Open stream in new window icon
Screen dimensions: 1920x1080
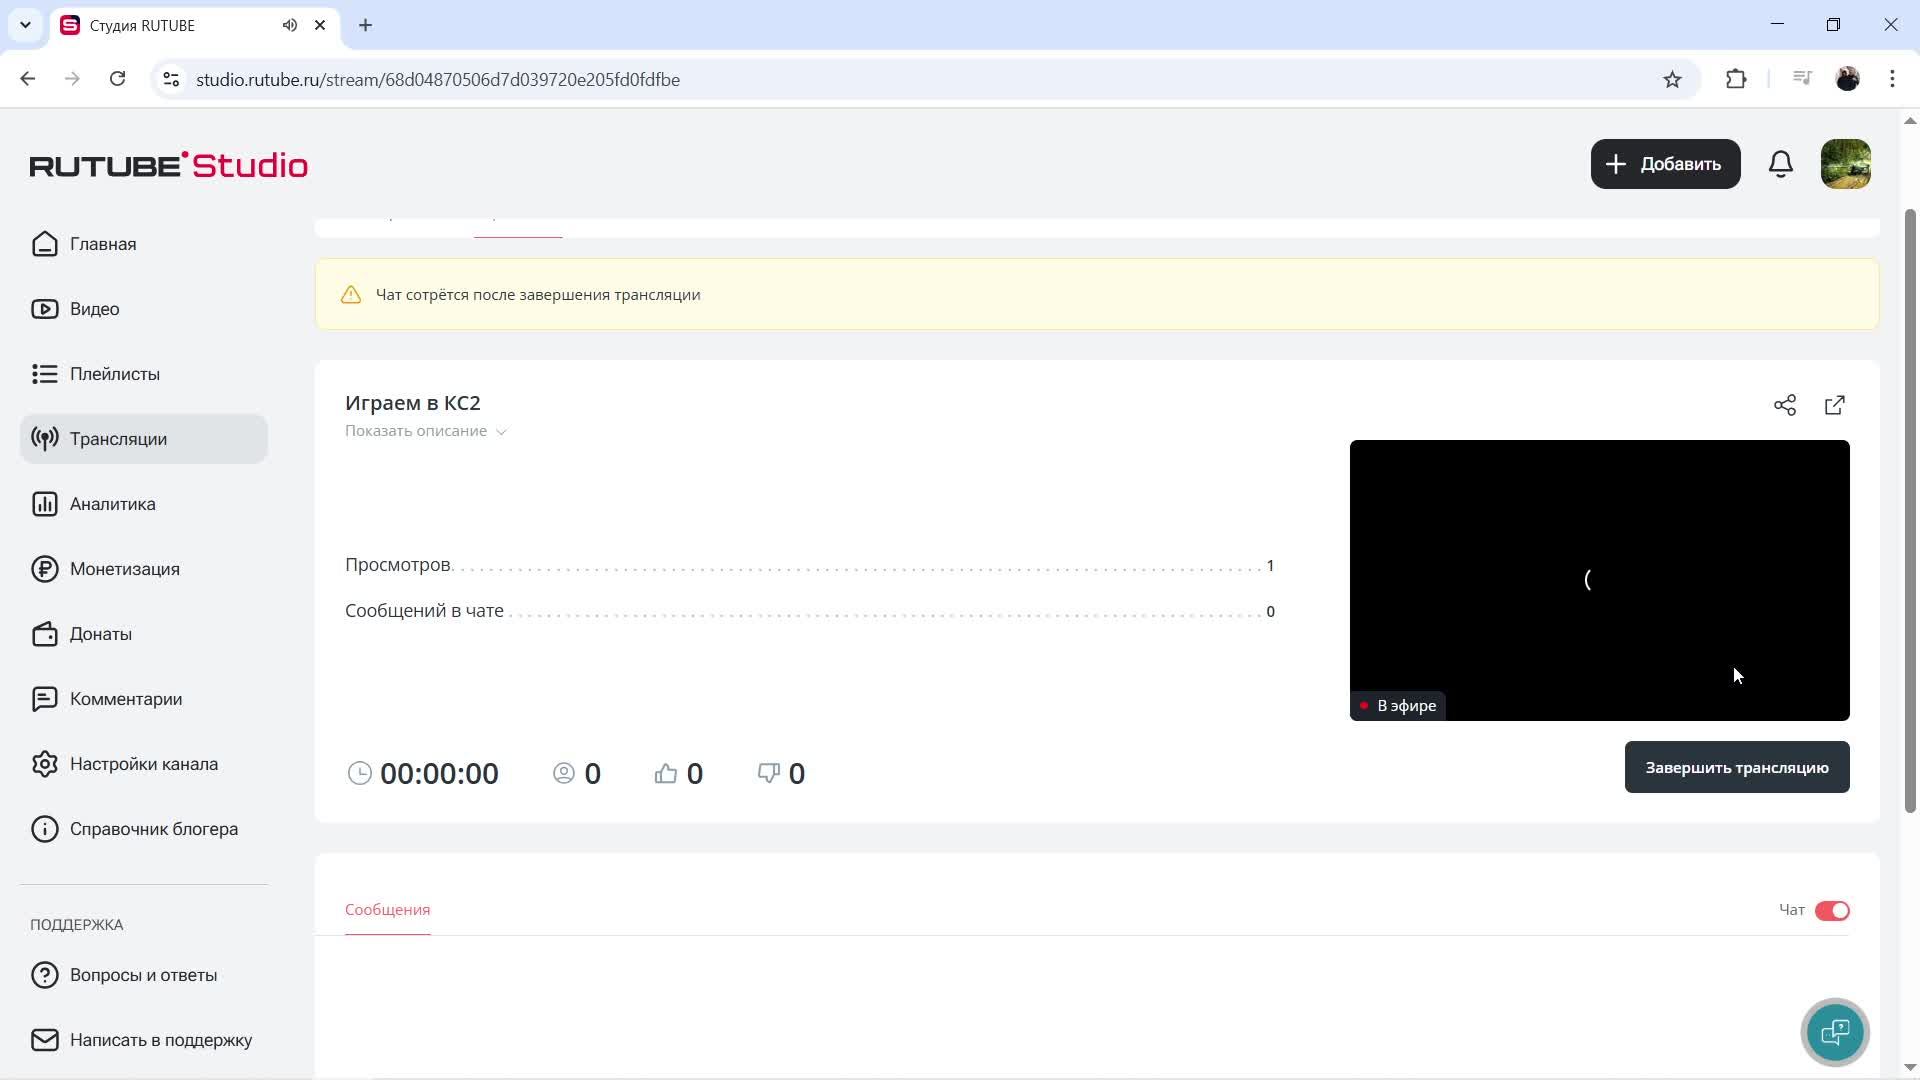pyautogui.click(x=1835, y=405)
